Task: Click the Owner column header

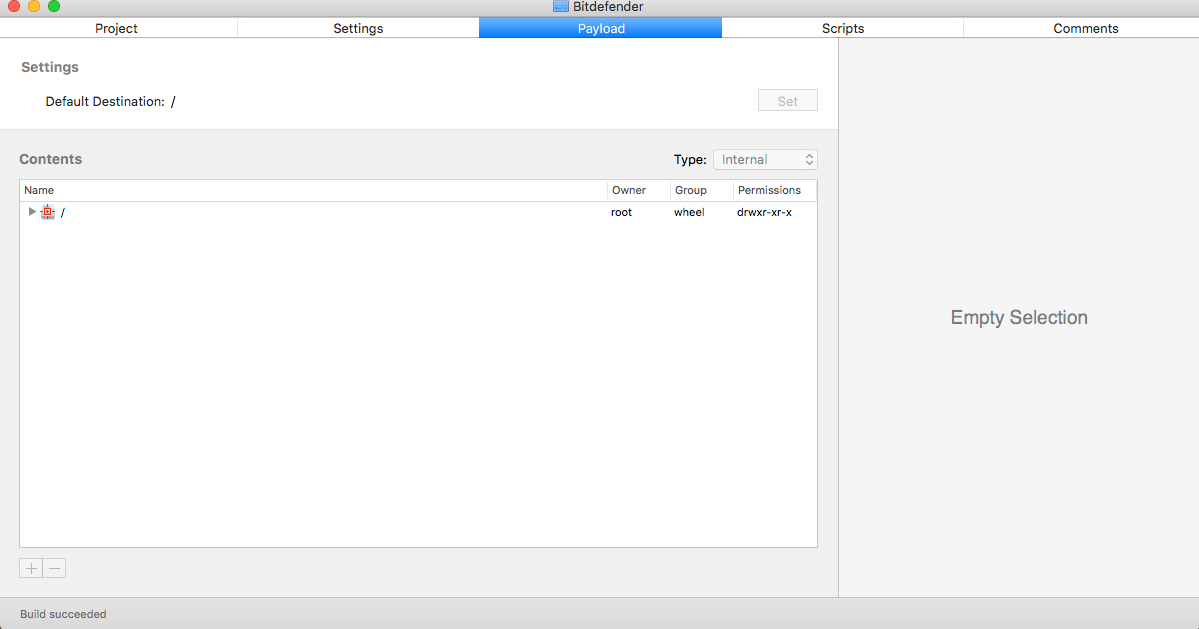Action: tap(638, 190)
